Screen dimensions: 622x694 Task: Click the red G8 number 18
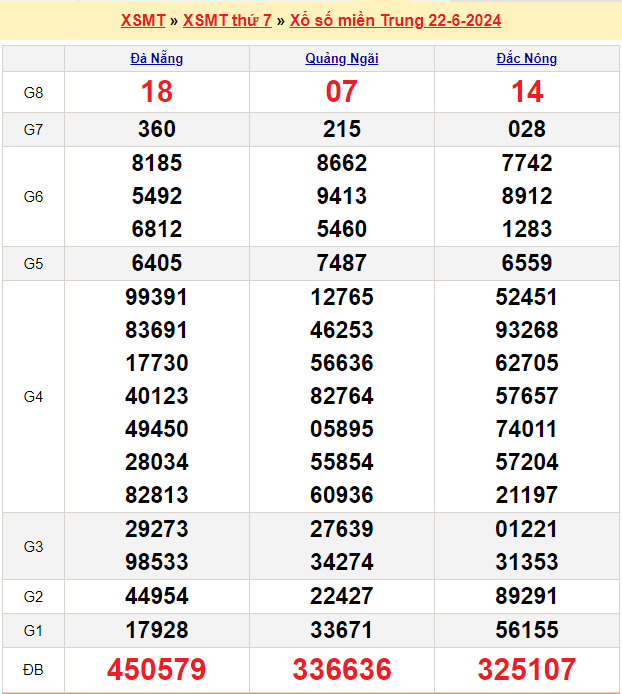[157, 93]
